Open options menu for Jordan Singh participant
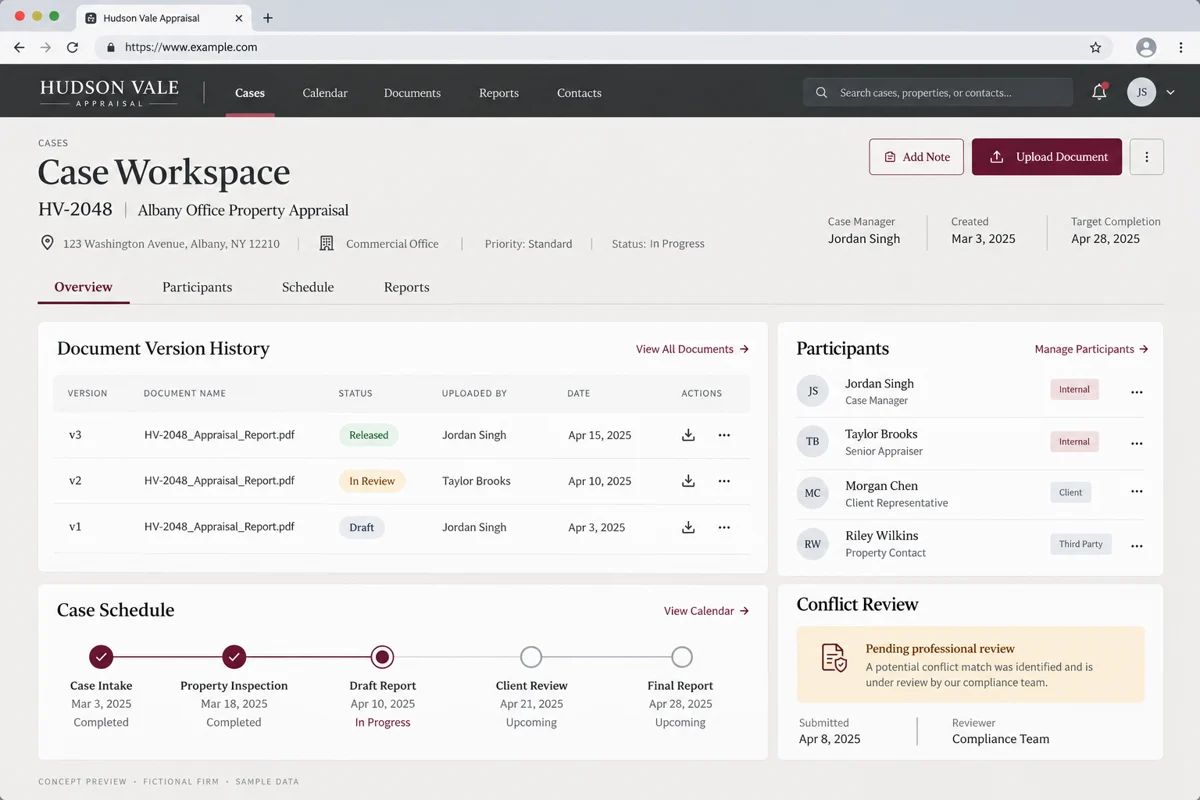Image resolution: width=1200 pixels, height=800 pixels. click(x=1136, y=392)
